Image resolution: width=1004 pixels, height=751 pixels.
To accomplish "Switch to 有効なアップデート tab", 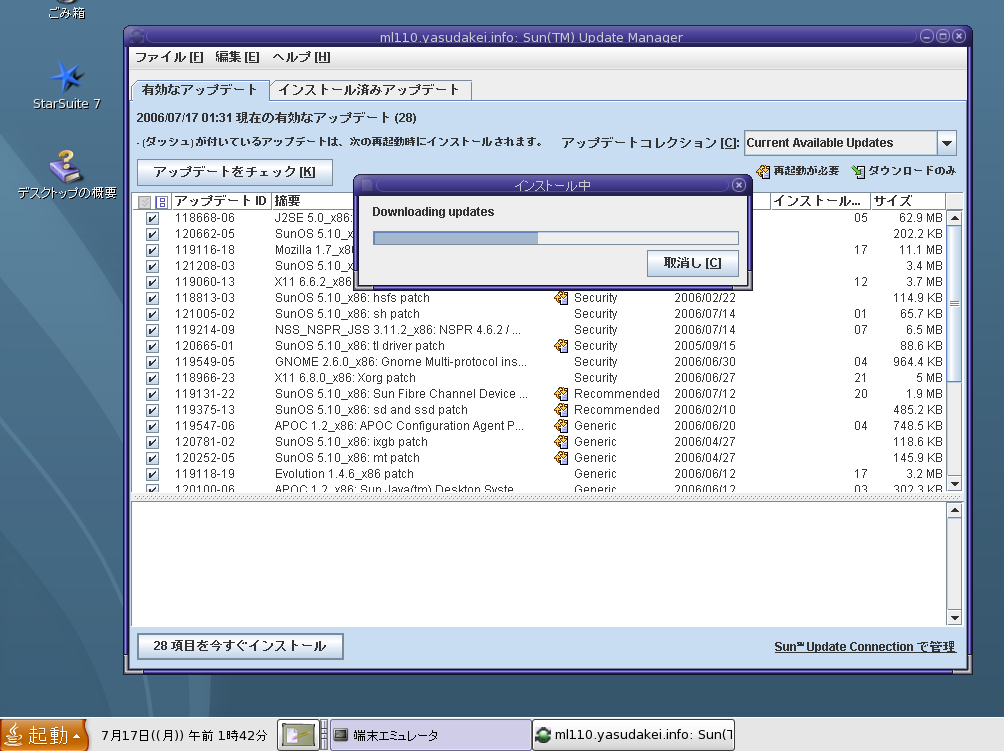I will point(199,90).
